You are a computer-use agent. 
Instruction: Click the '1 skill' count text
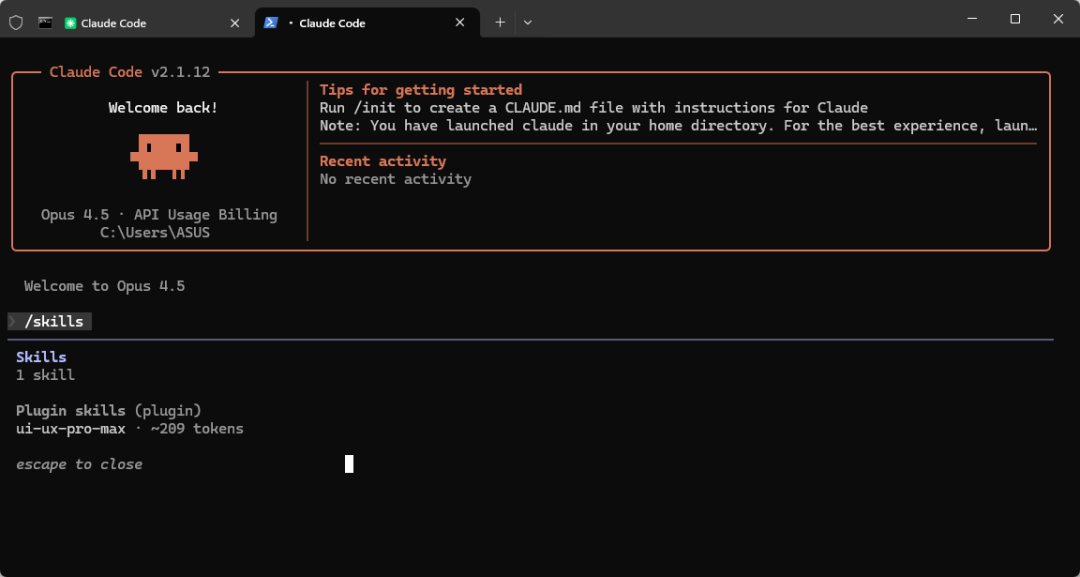pyautogui.click(x=45, y=375)
